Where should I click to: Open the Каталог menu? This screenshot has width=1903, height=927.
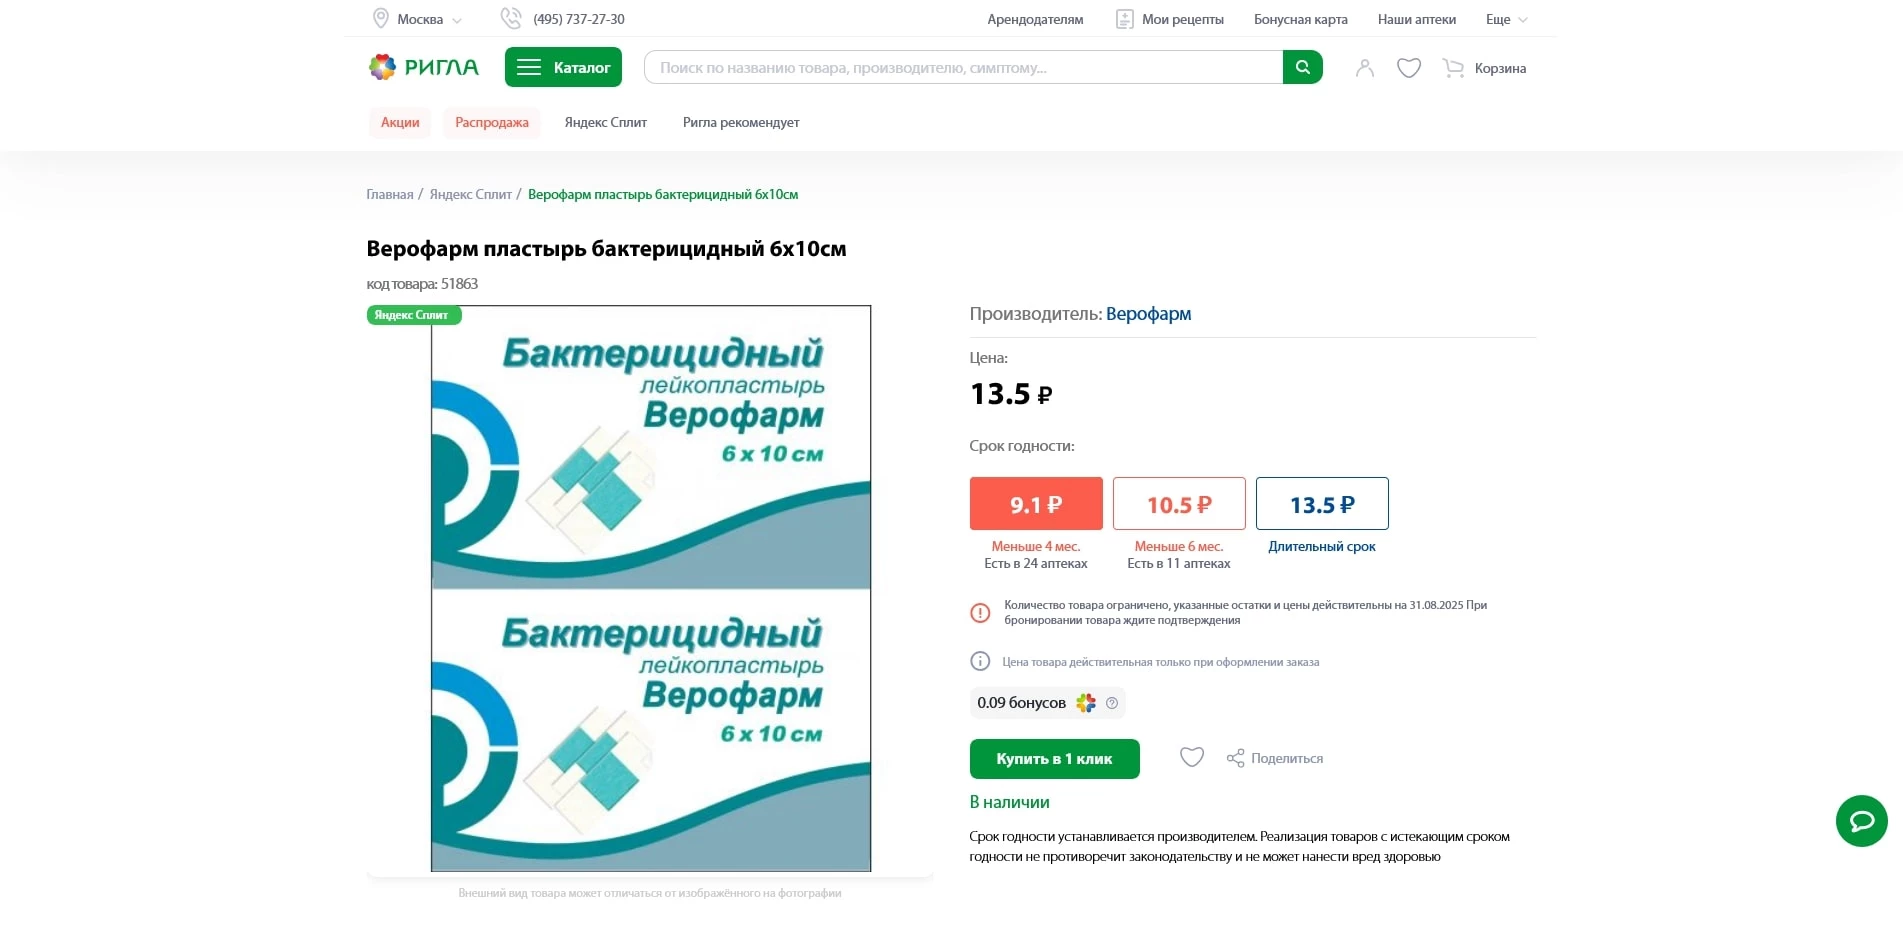click(563, 67)
